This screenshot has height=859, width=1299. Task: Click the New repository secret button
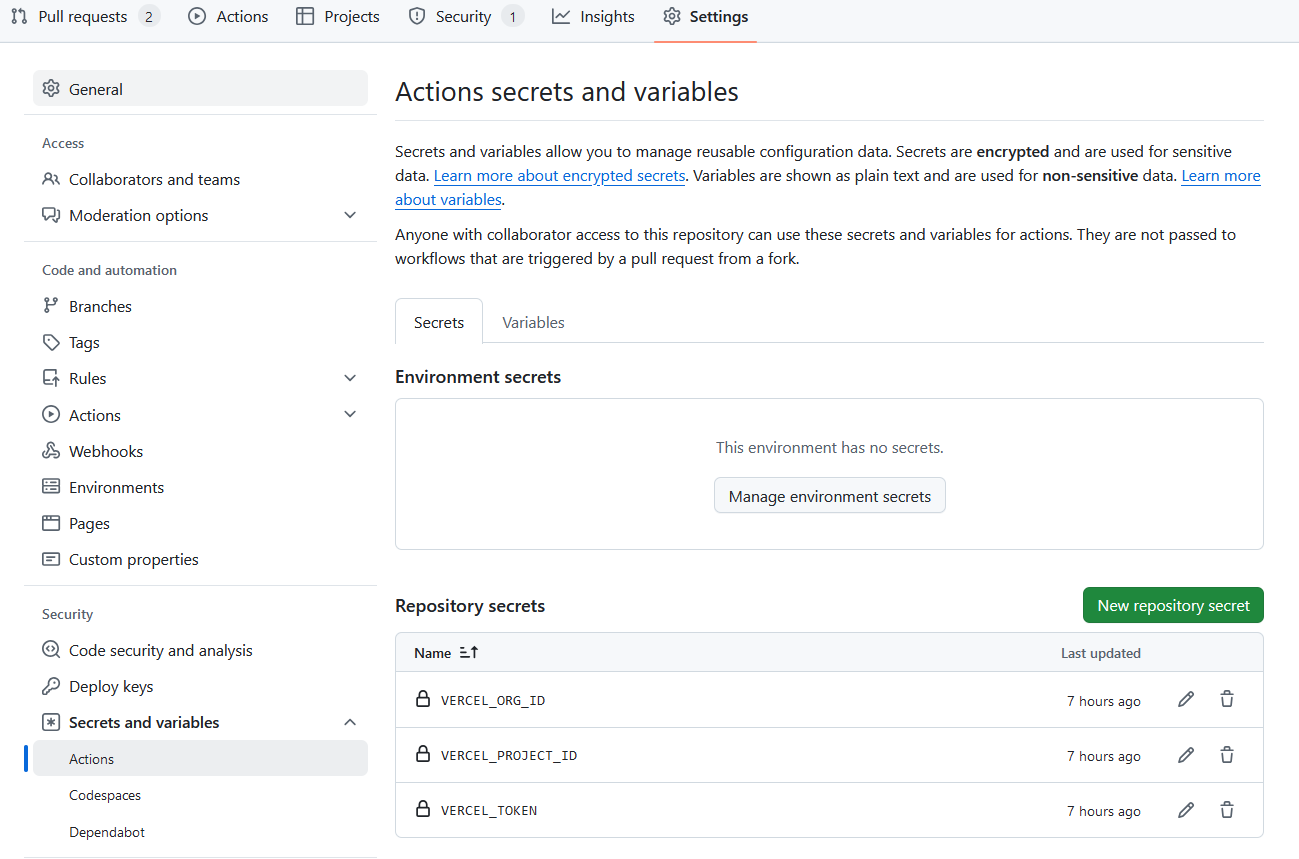pos(1173,605)
